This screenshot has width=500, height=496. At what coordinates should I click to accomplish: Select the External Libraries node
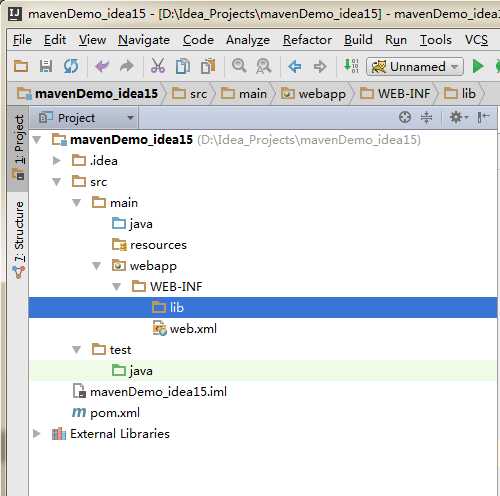[111, 434]
